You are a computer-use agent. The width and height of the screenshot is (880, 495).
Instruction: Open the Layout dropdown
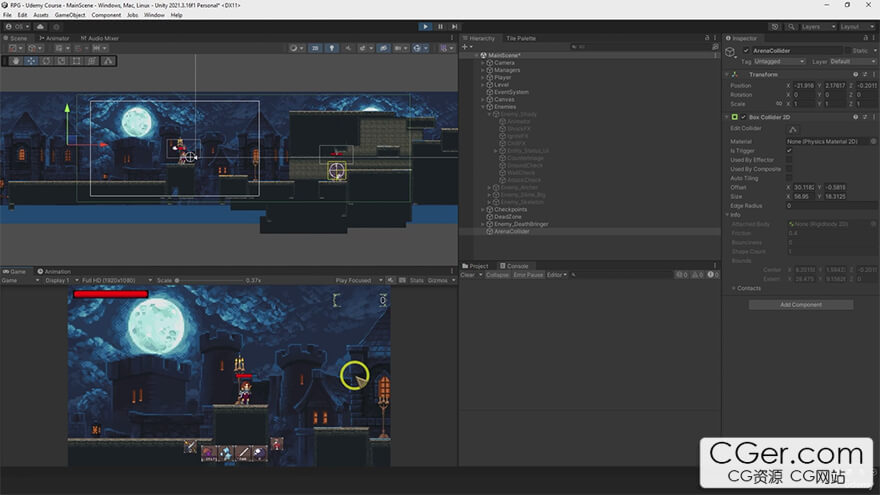coord(857,26)
